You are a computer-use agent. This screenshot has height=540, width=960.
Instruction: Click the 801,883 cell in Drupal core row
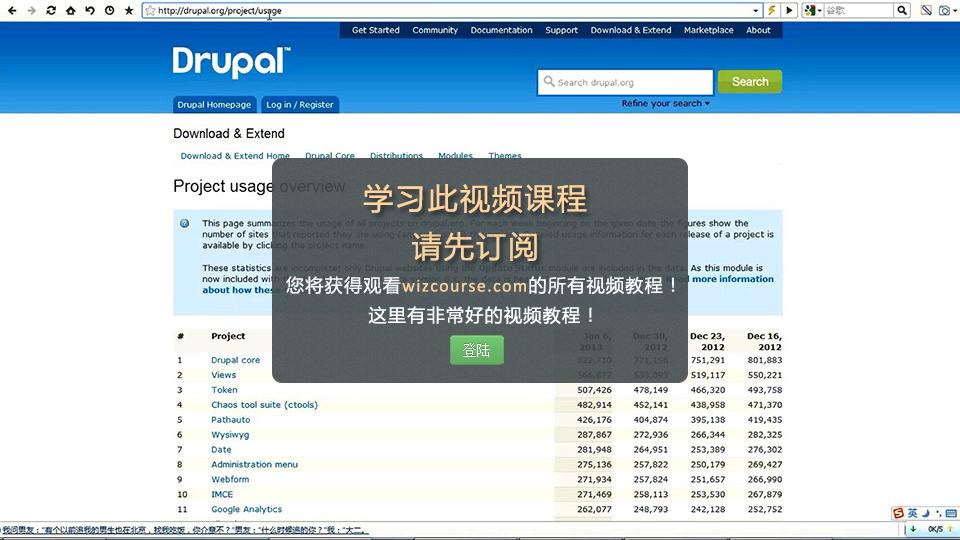tap(765, 360)
